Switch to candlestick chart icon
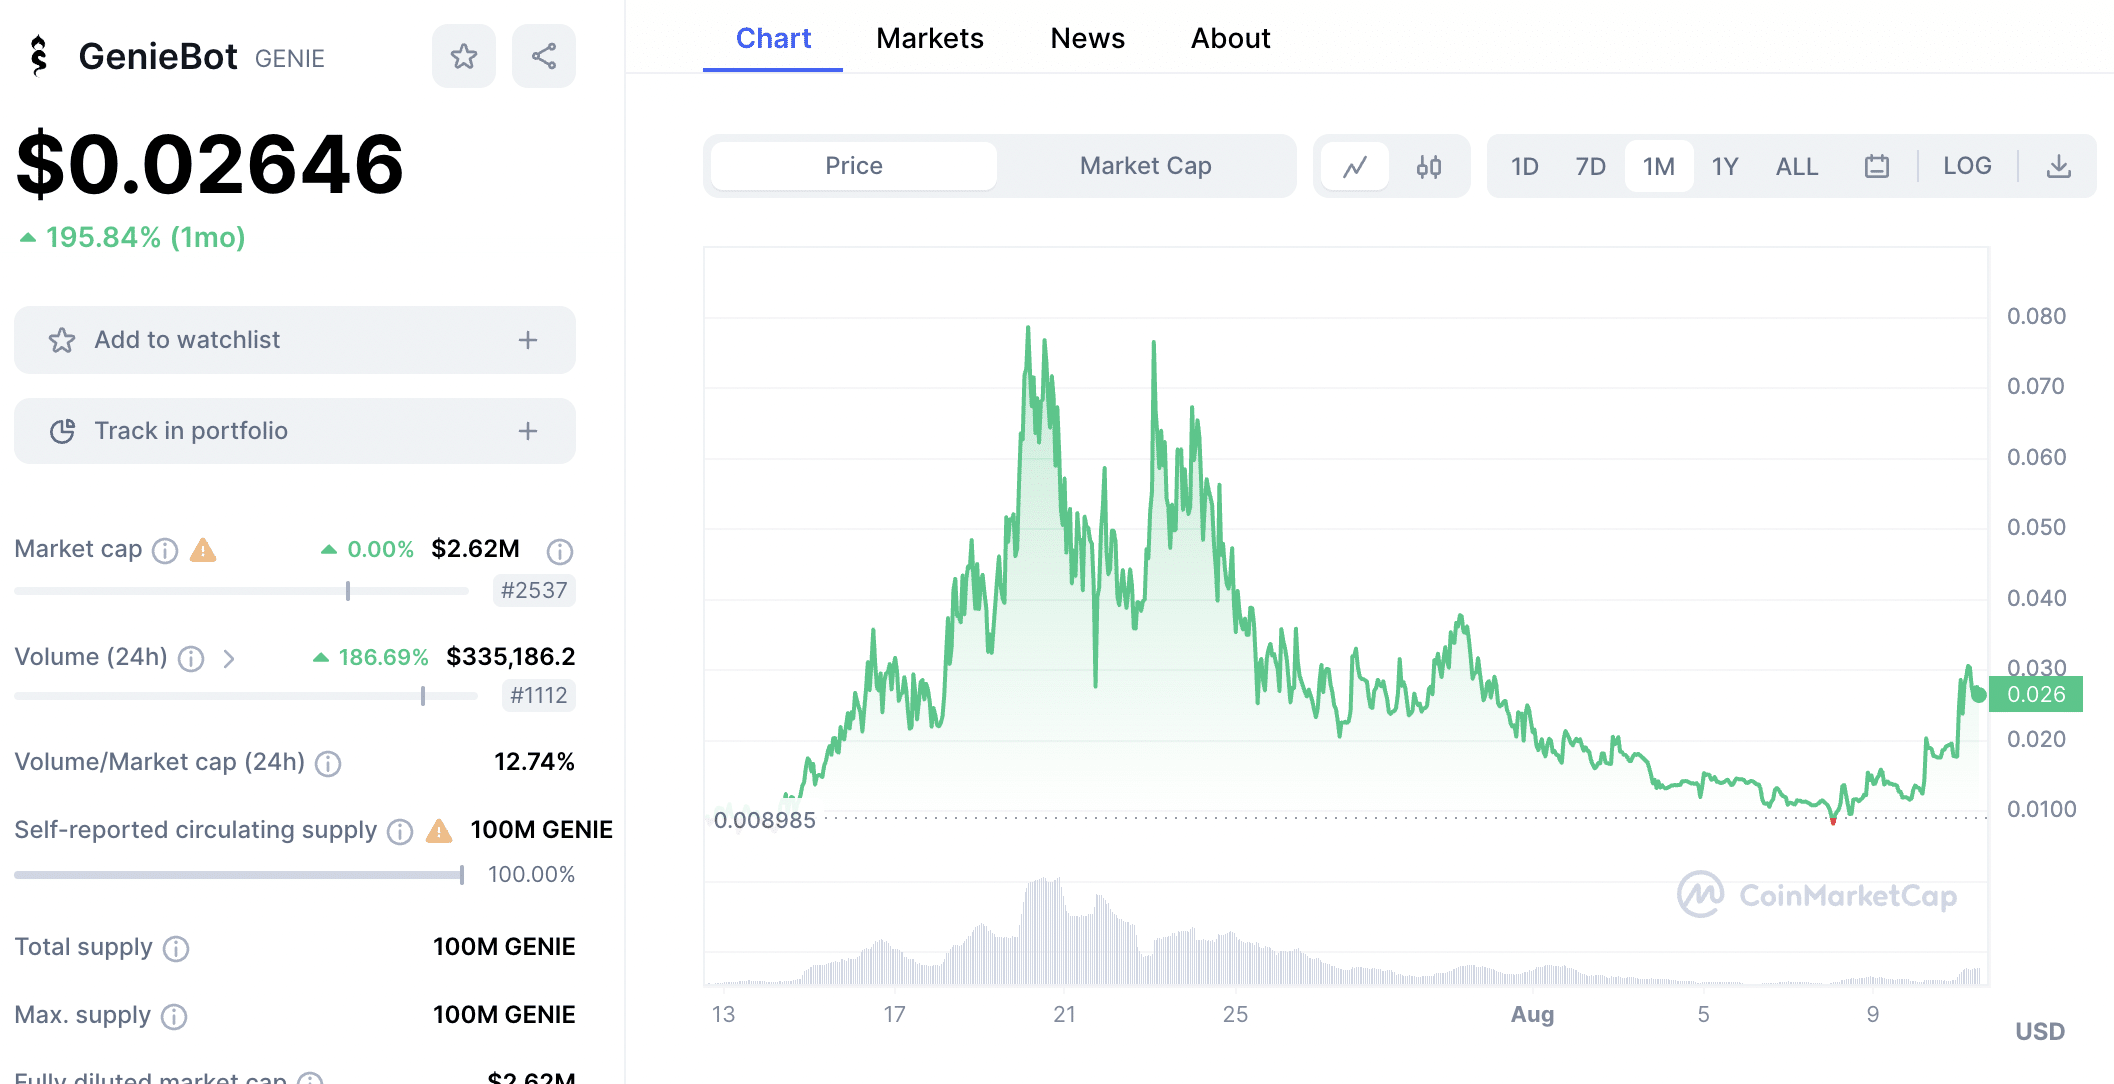Viewport: 2114px width, 1084px height. pyautogui.click(x=1429, y=166)
